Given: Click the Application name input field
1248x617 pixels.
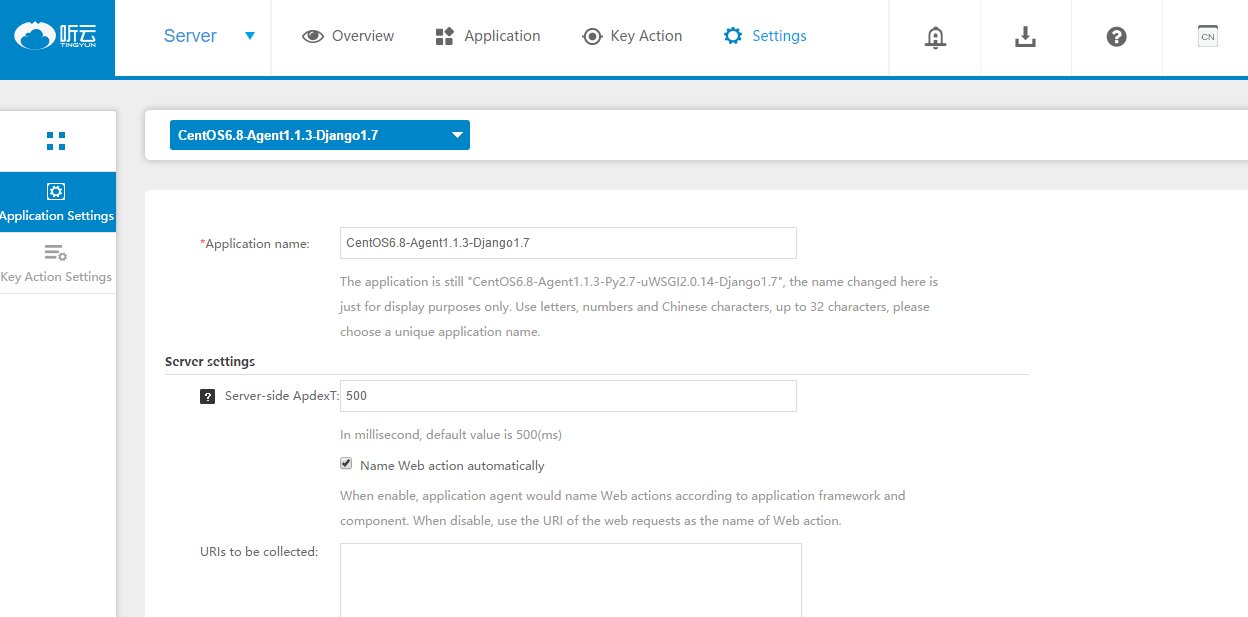Looking at the screenshot, I should point(568,243).
